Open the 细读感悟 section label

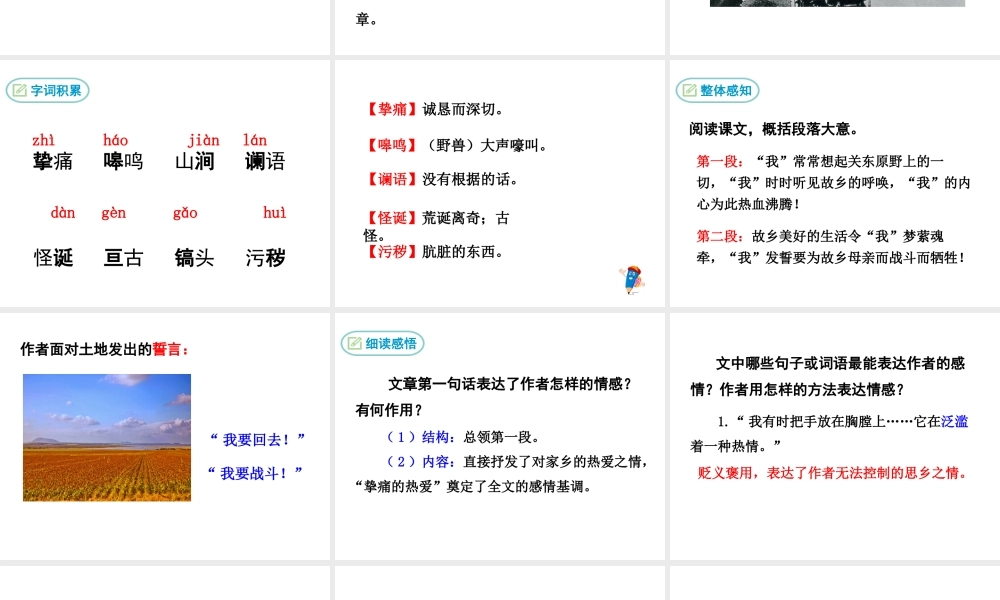pyautogui.click(x=383, y=344)
